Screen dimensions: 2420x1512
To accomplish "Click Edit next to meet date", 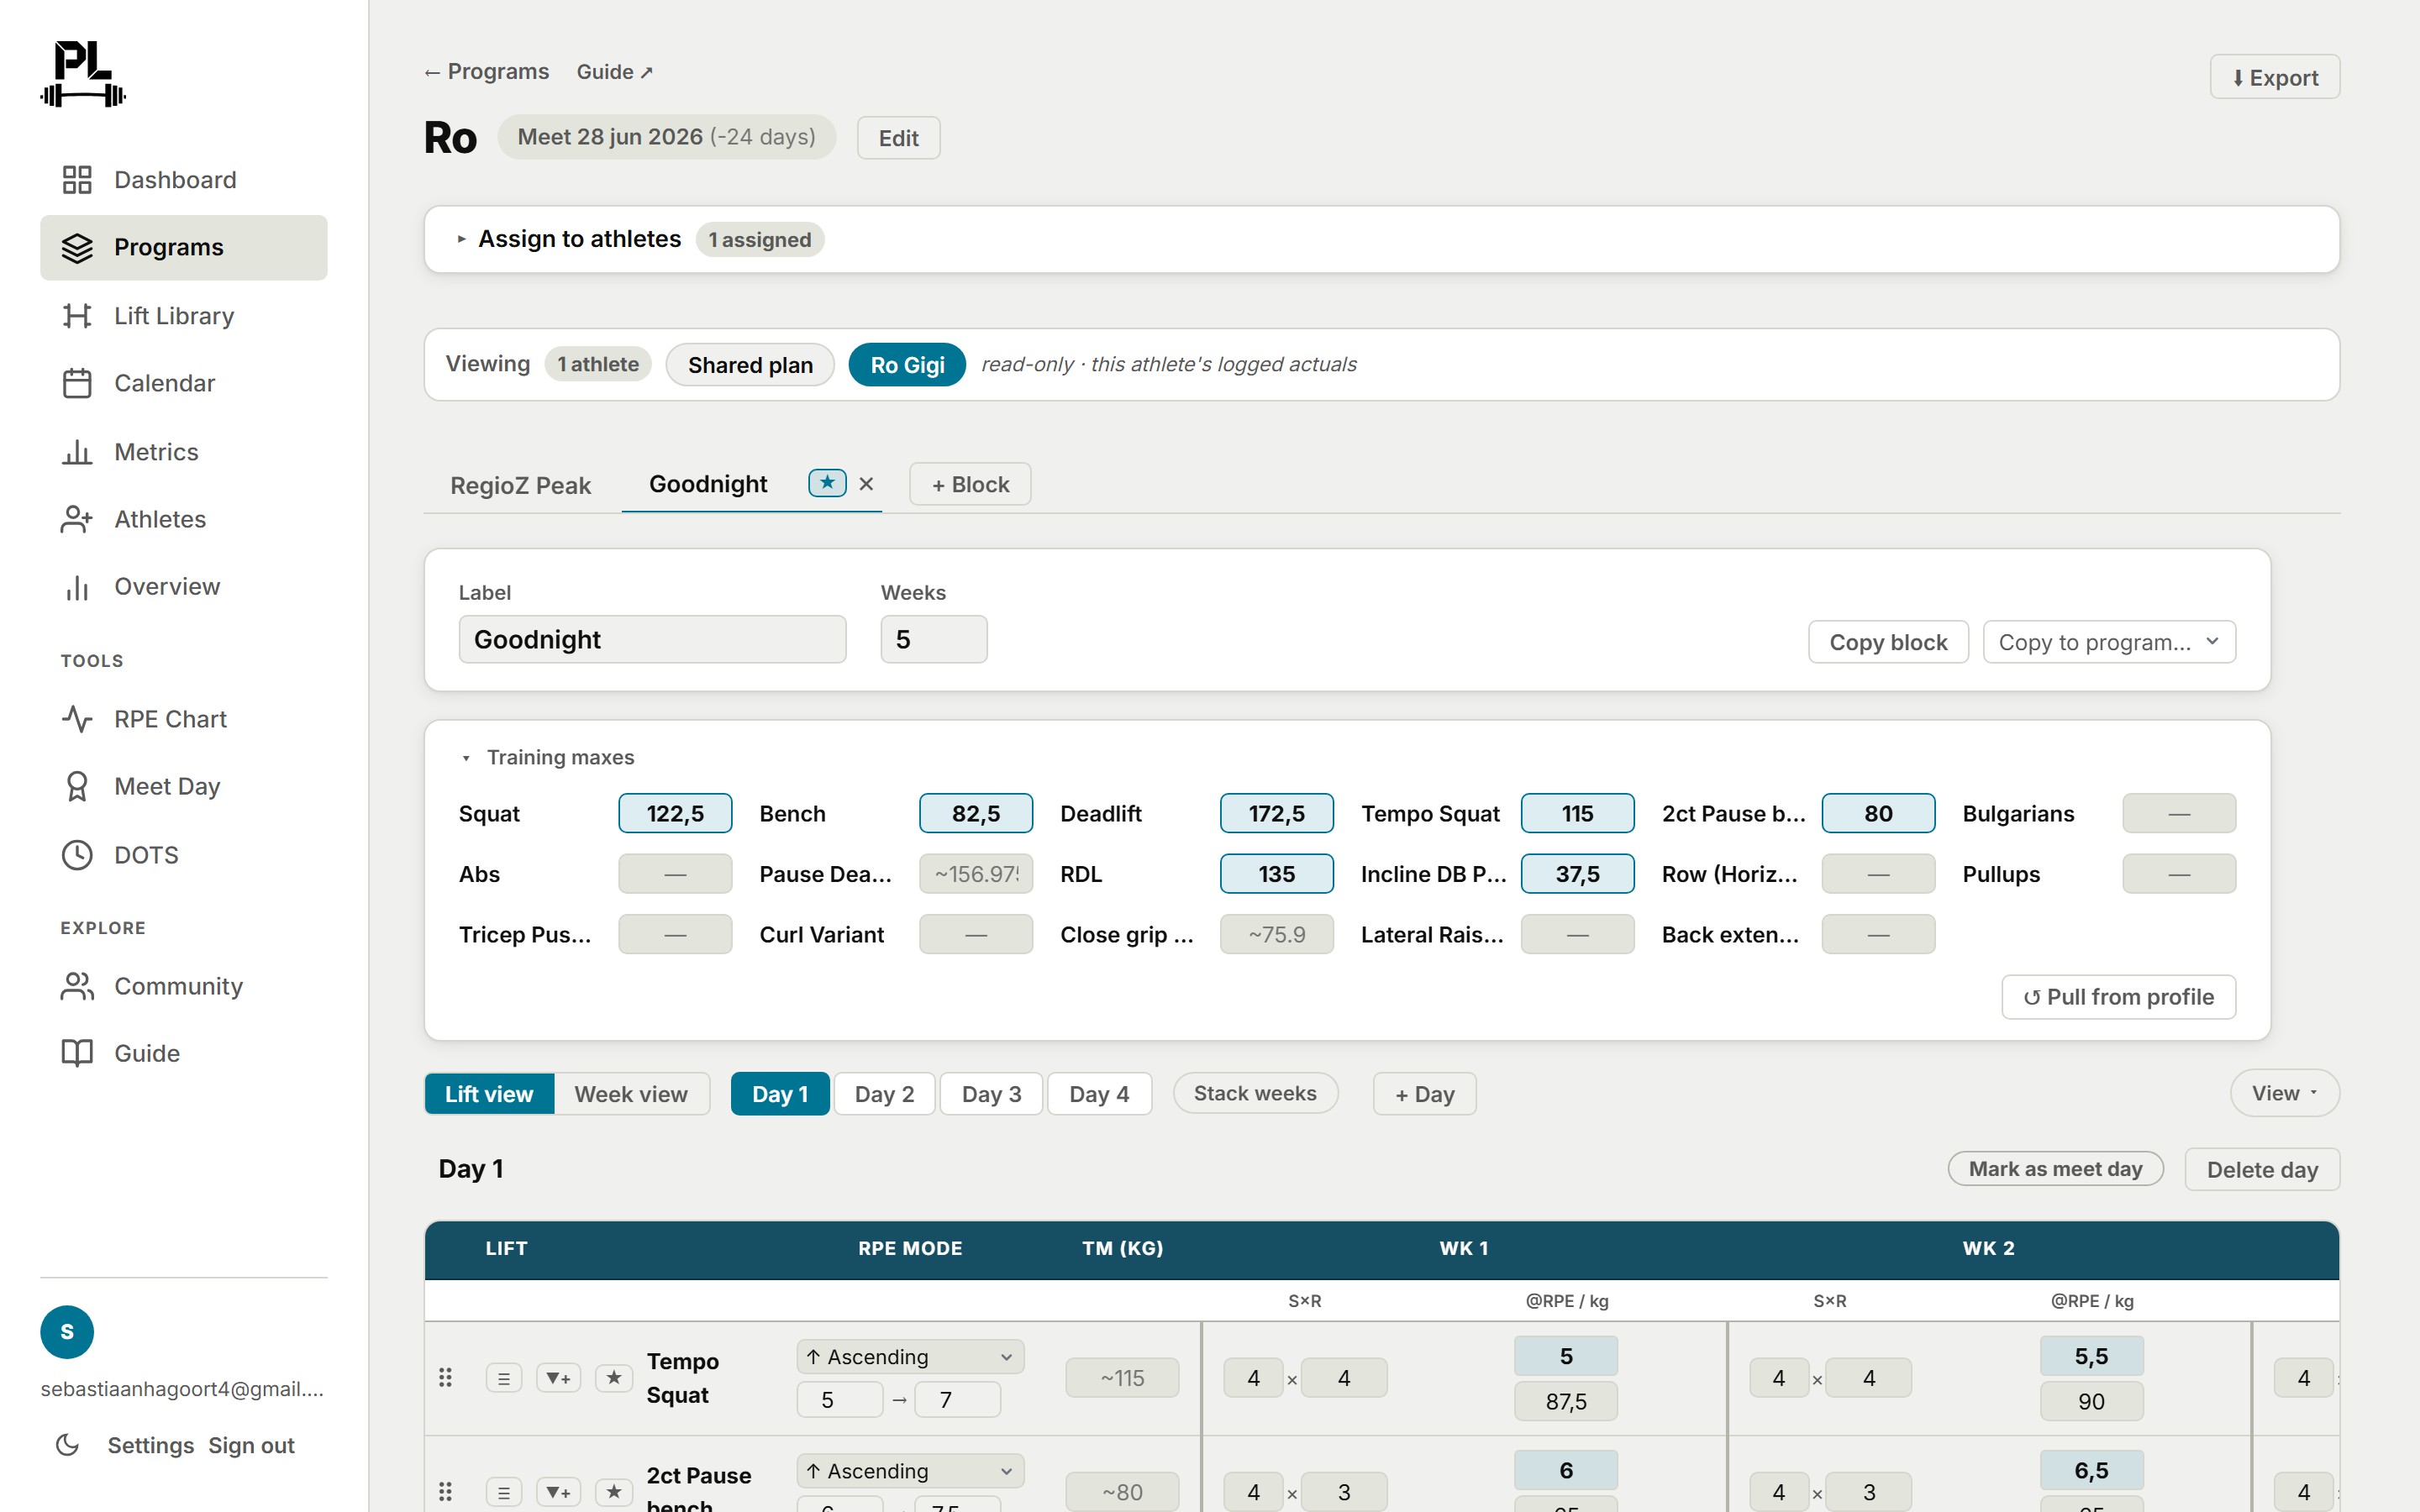I will tap(898, 138).
